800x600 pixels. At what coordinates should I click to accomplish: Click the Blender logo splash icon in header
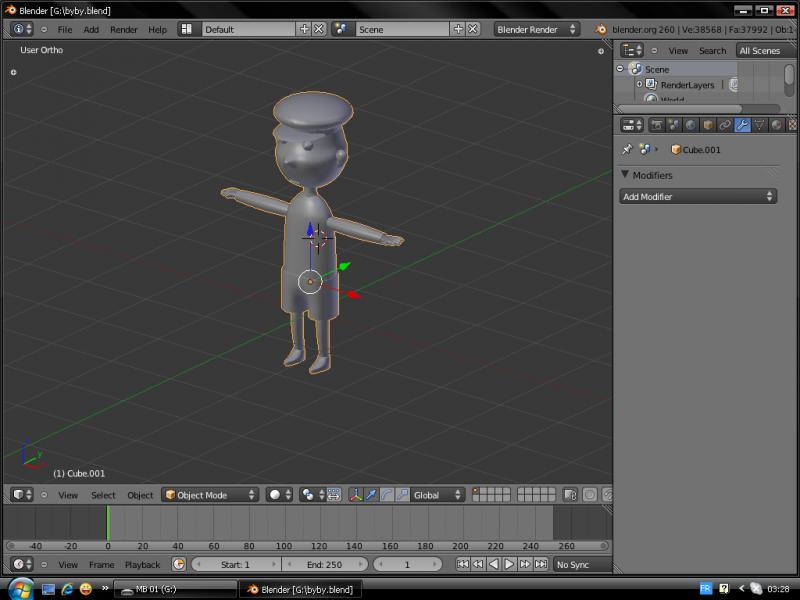(601, 29)
